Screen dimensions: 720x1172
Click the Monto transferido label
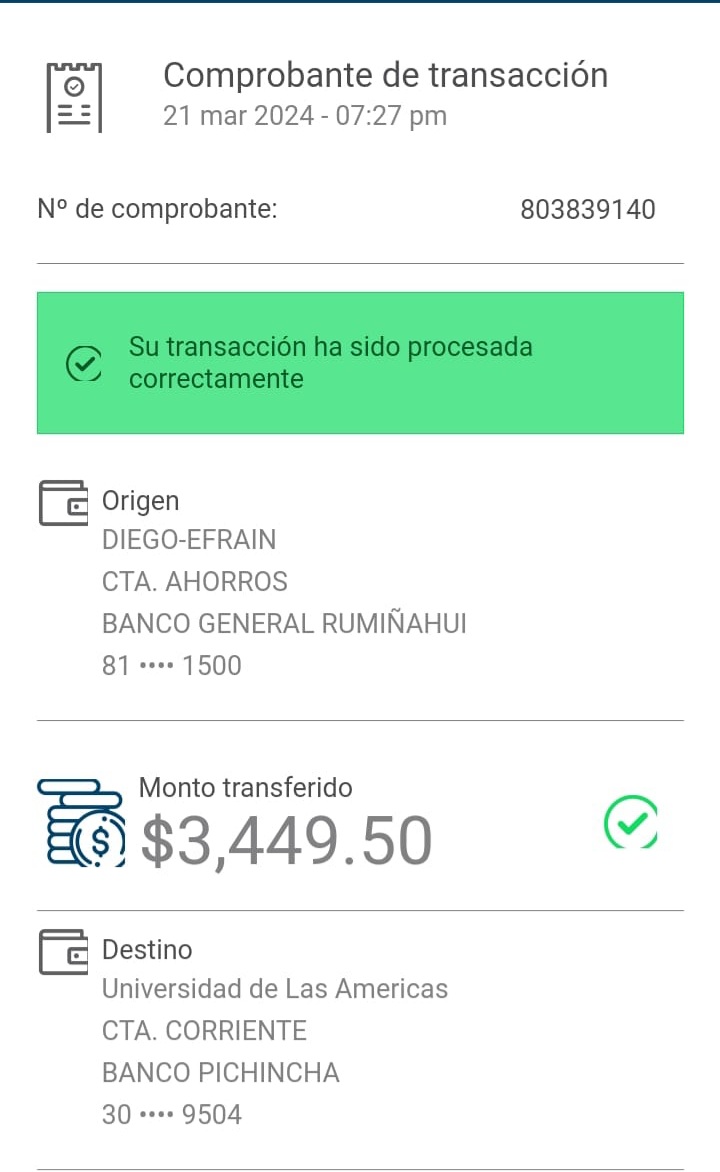point(246,788)
